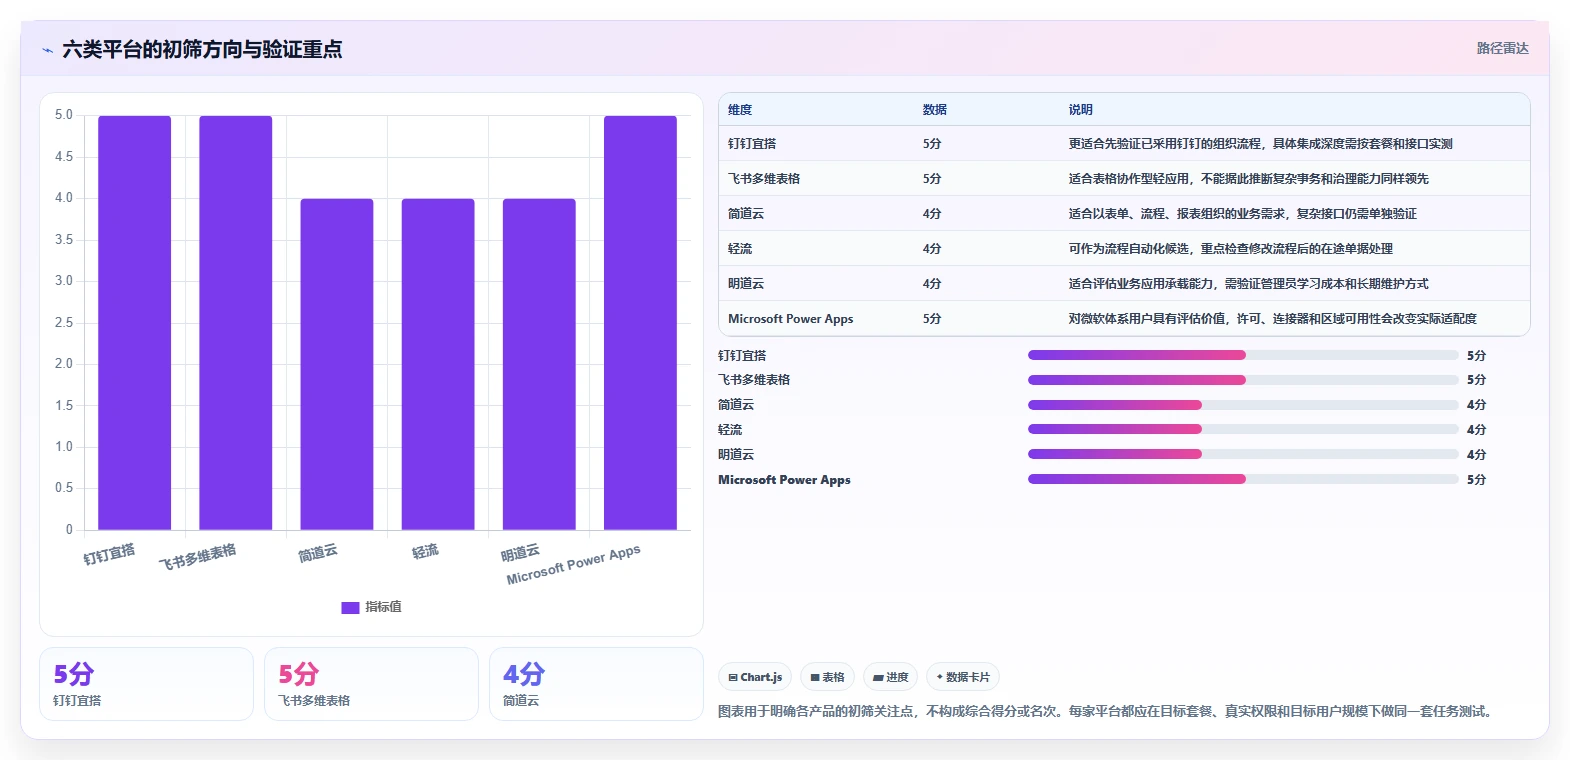
Task: Click the title 六类平台的初筛方向与验证重点
Action: [x=202, y=49]
